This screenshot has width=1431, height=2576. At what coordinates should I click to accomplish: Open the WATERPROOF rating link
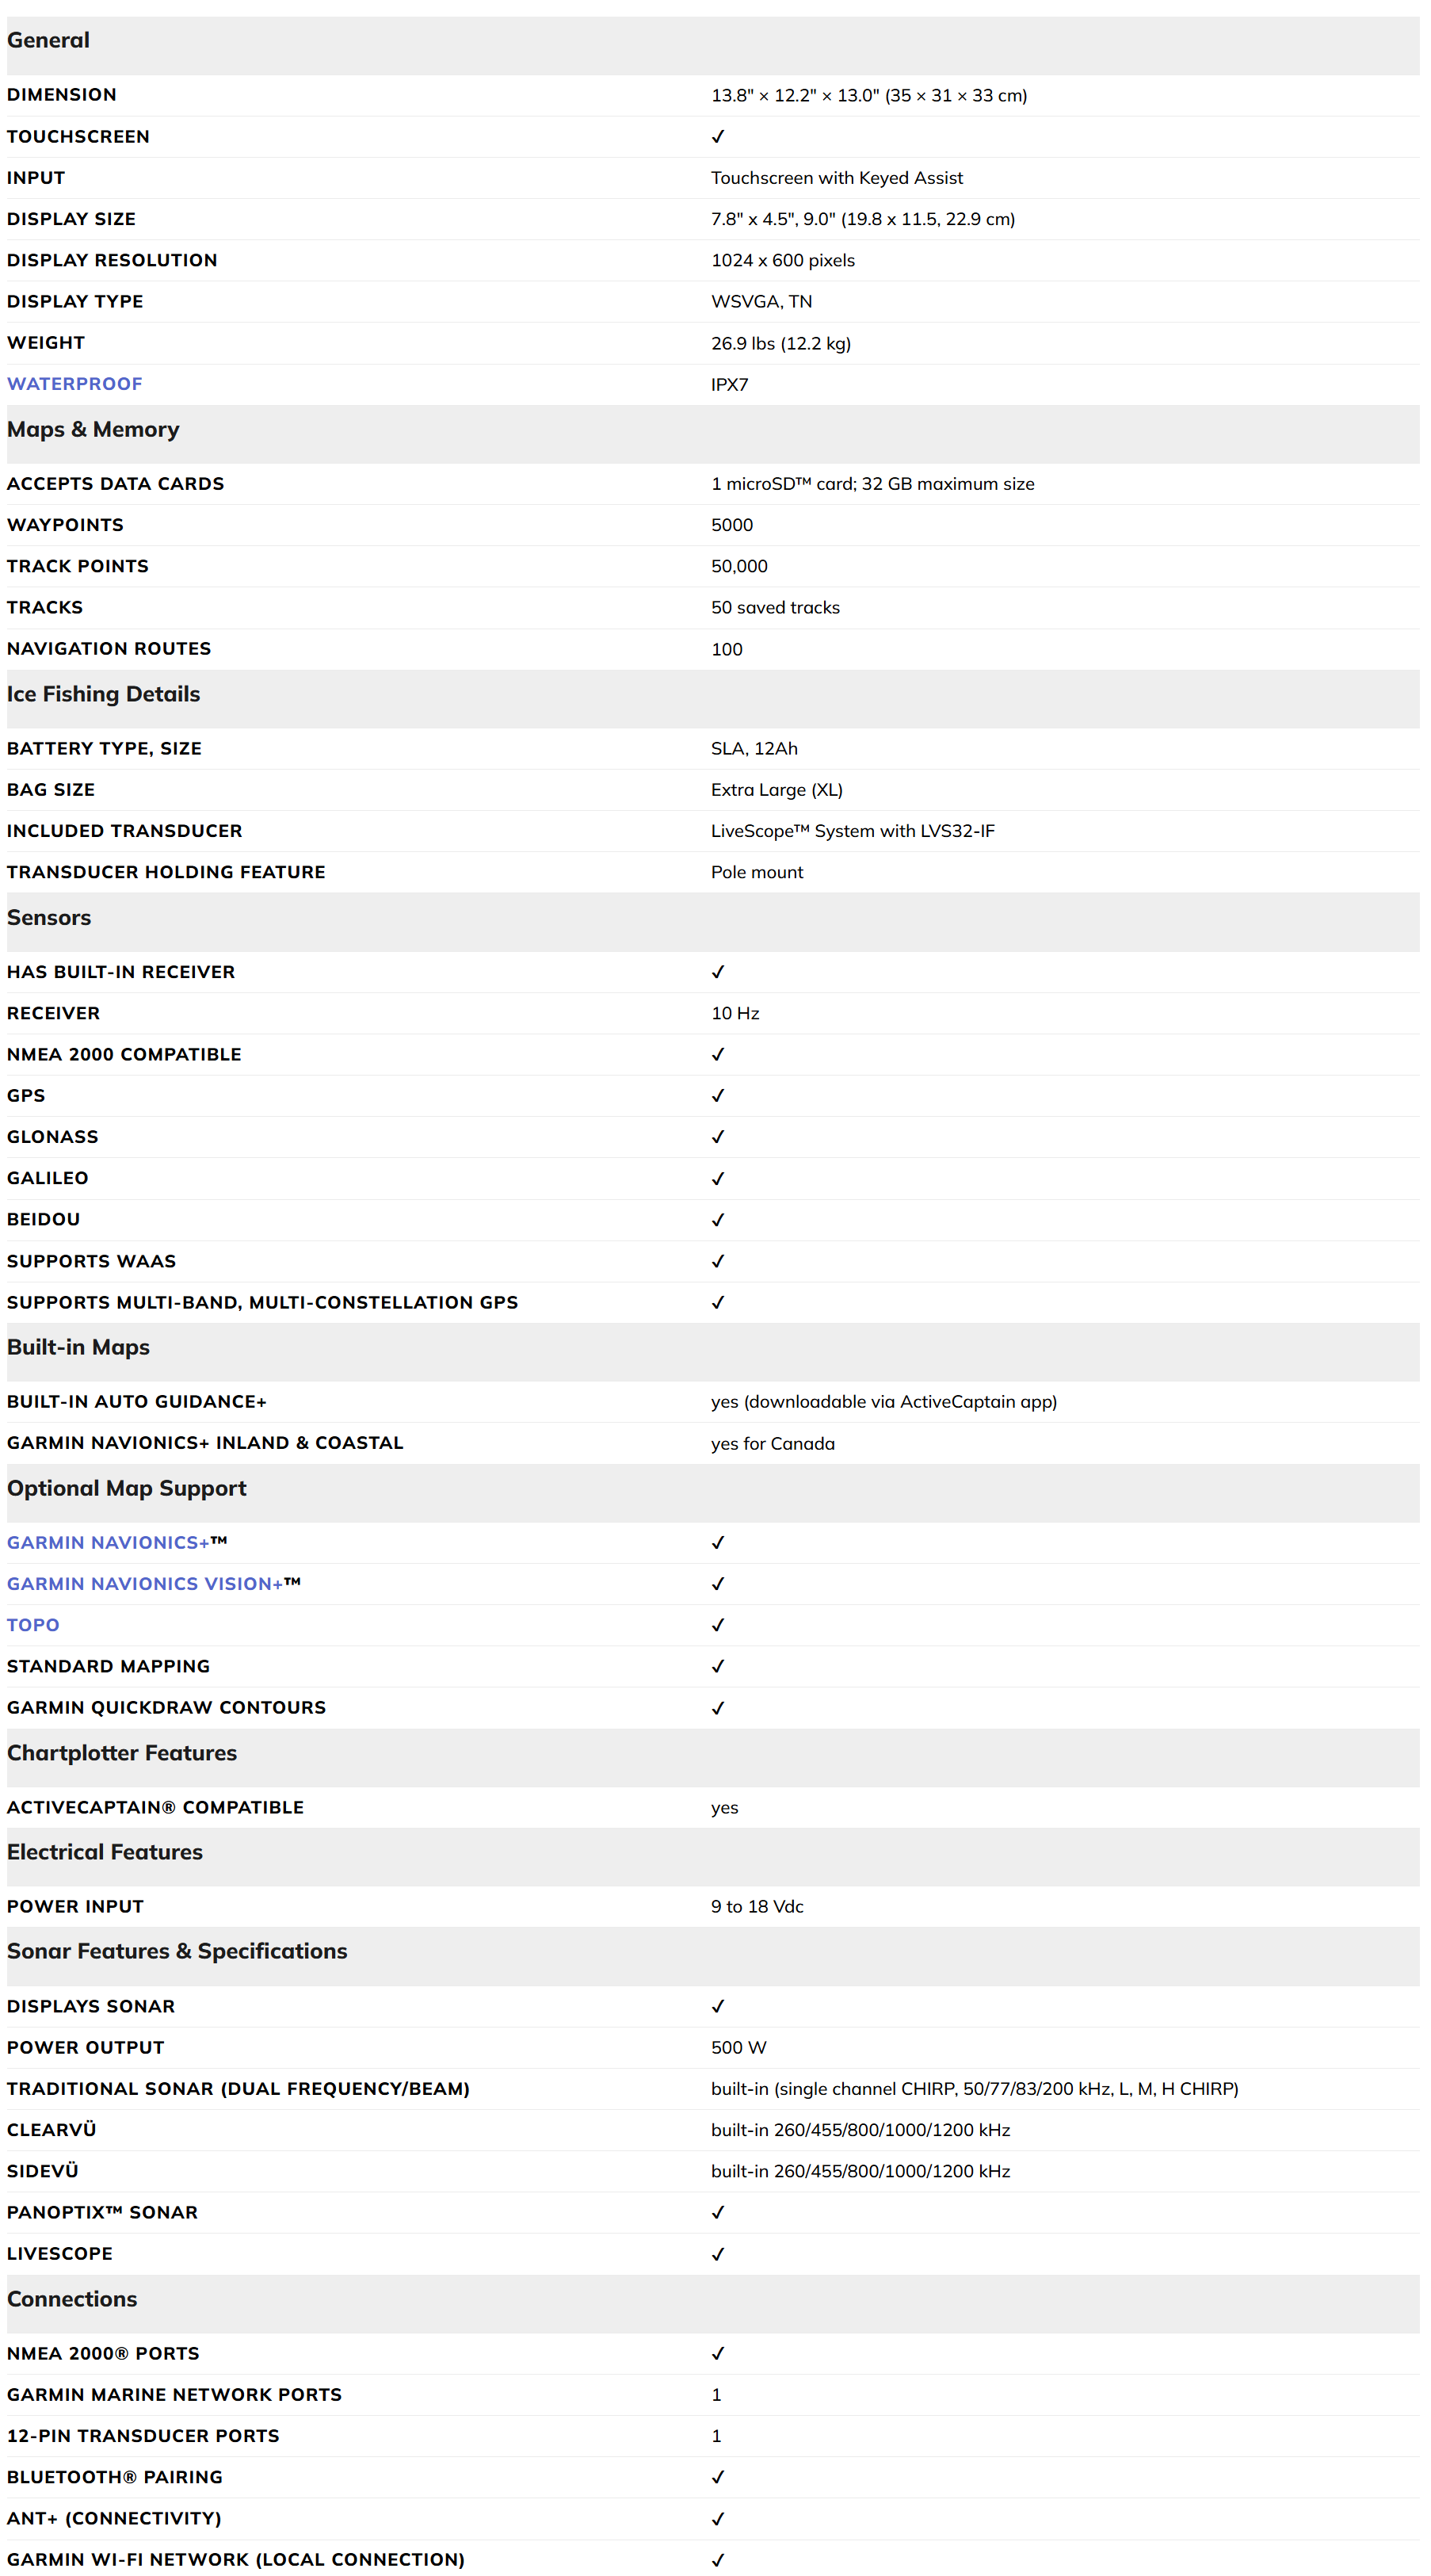click(x=75, y=384)
